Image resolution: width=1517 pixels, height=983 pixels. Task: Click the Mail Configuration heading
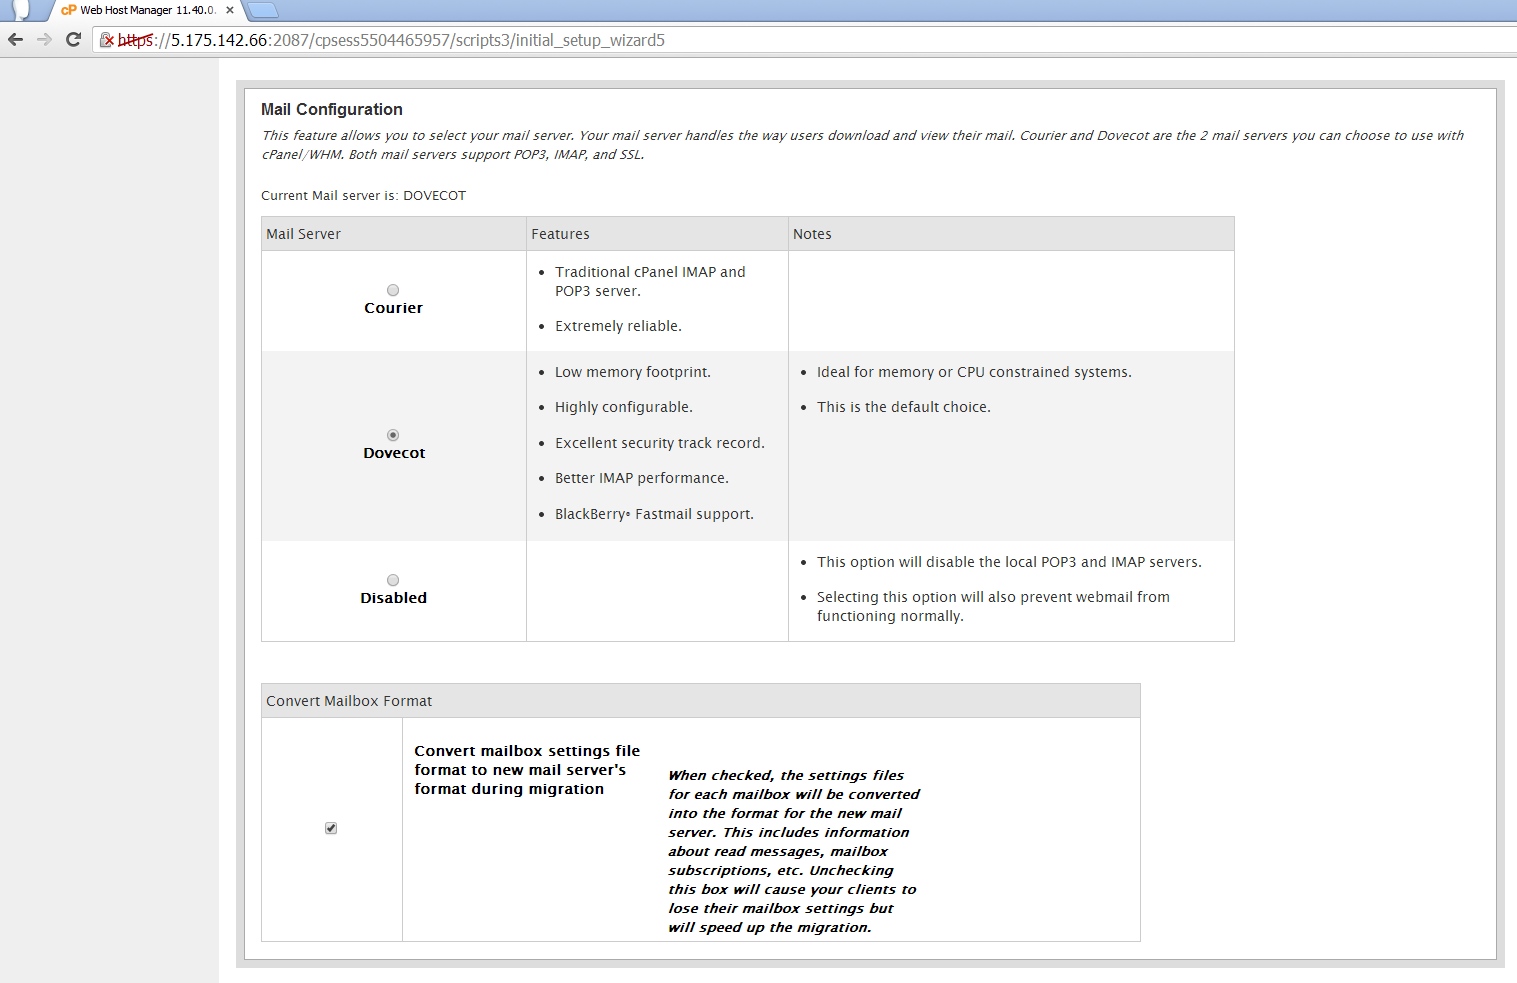tap(332, 109)
